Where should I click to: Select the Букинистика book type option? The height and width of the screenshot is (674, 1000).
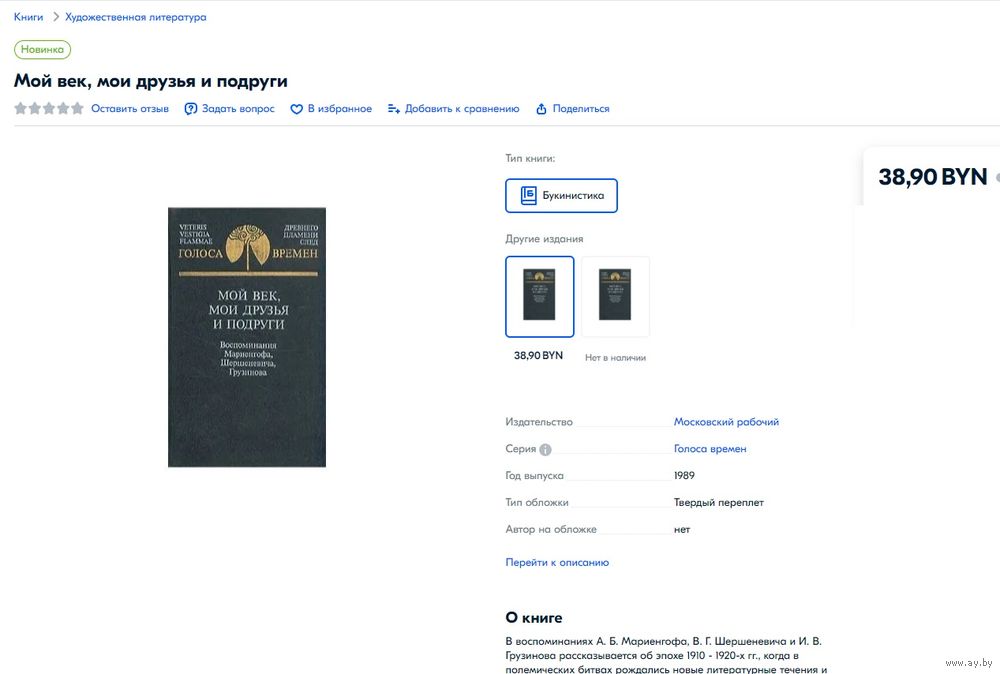click(x=561, y=196)
